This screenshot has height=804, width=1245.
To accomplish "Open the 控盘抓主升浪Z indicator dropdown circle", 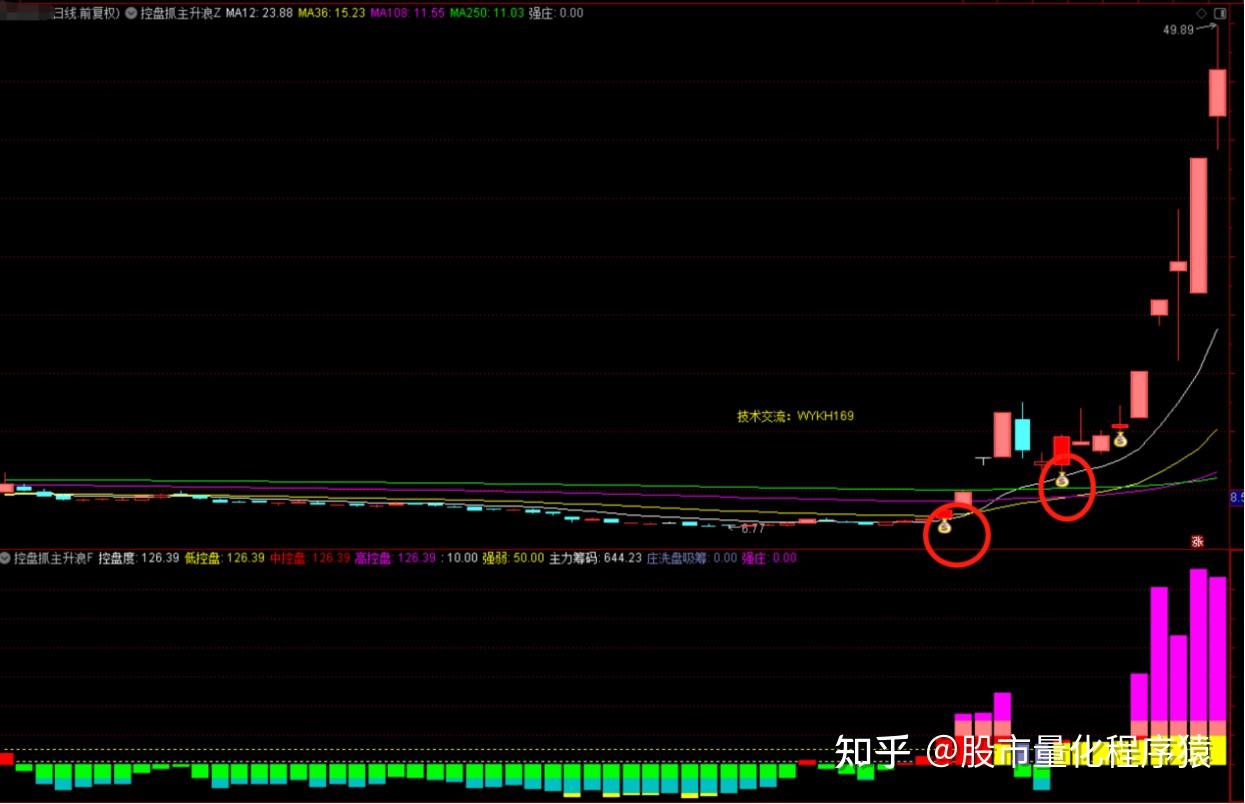I will point(131,13).
